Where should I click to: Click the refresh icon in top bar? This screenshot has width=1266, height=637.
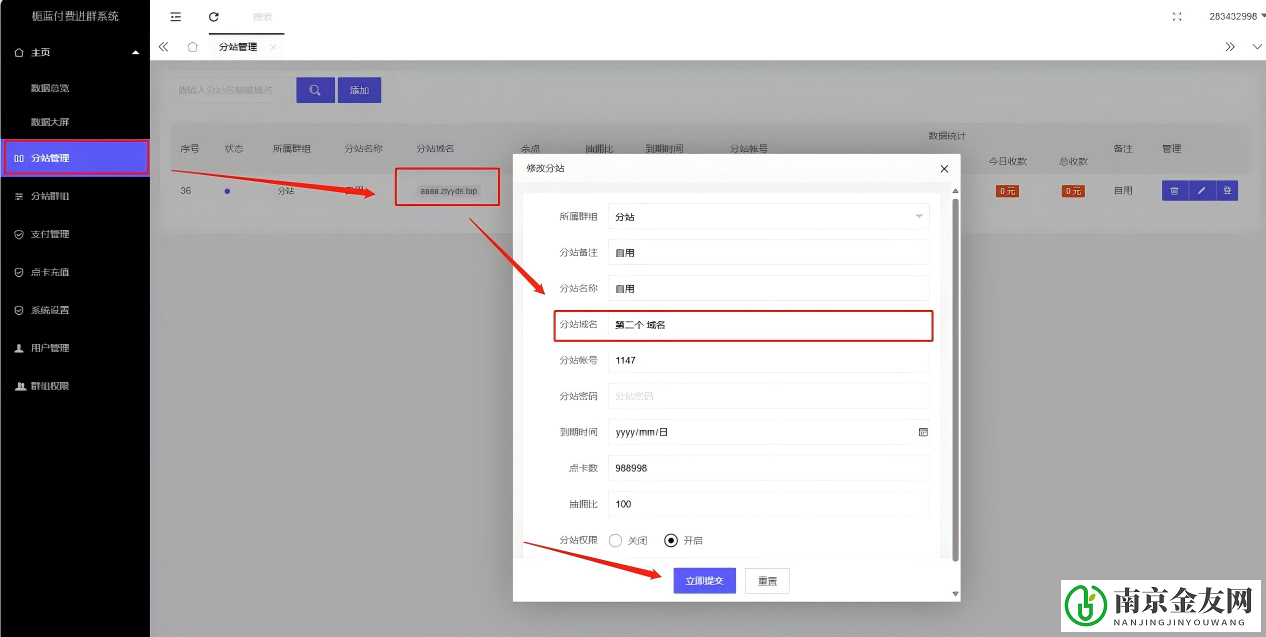[213, 17]
